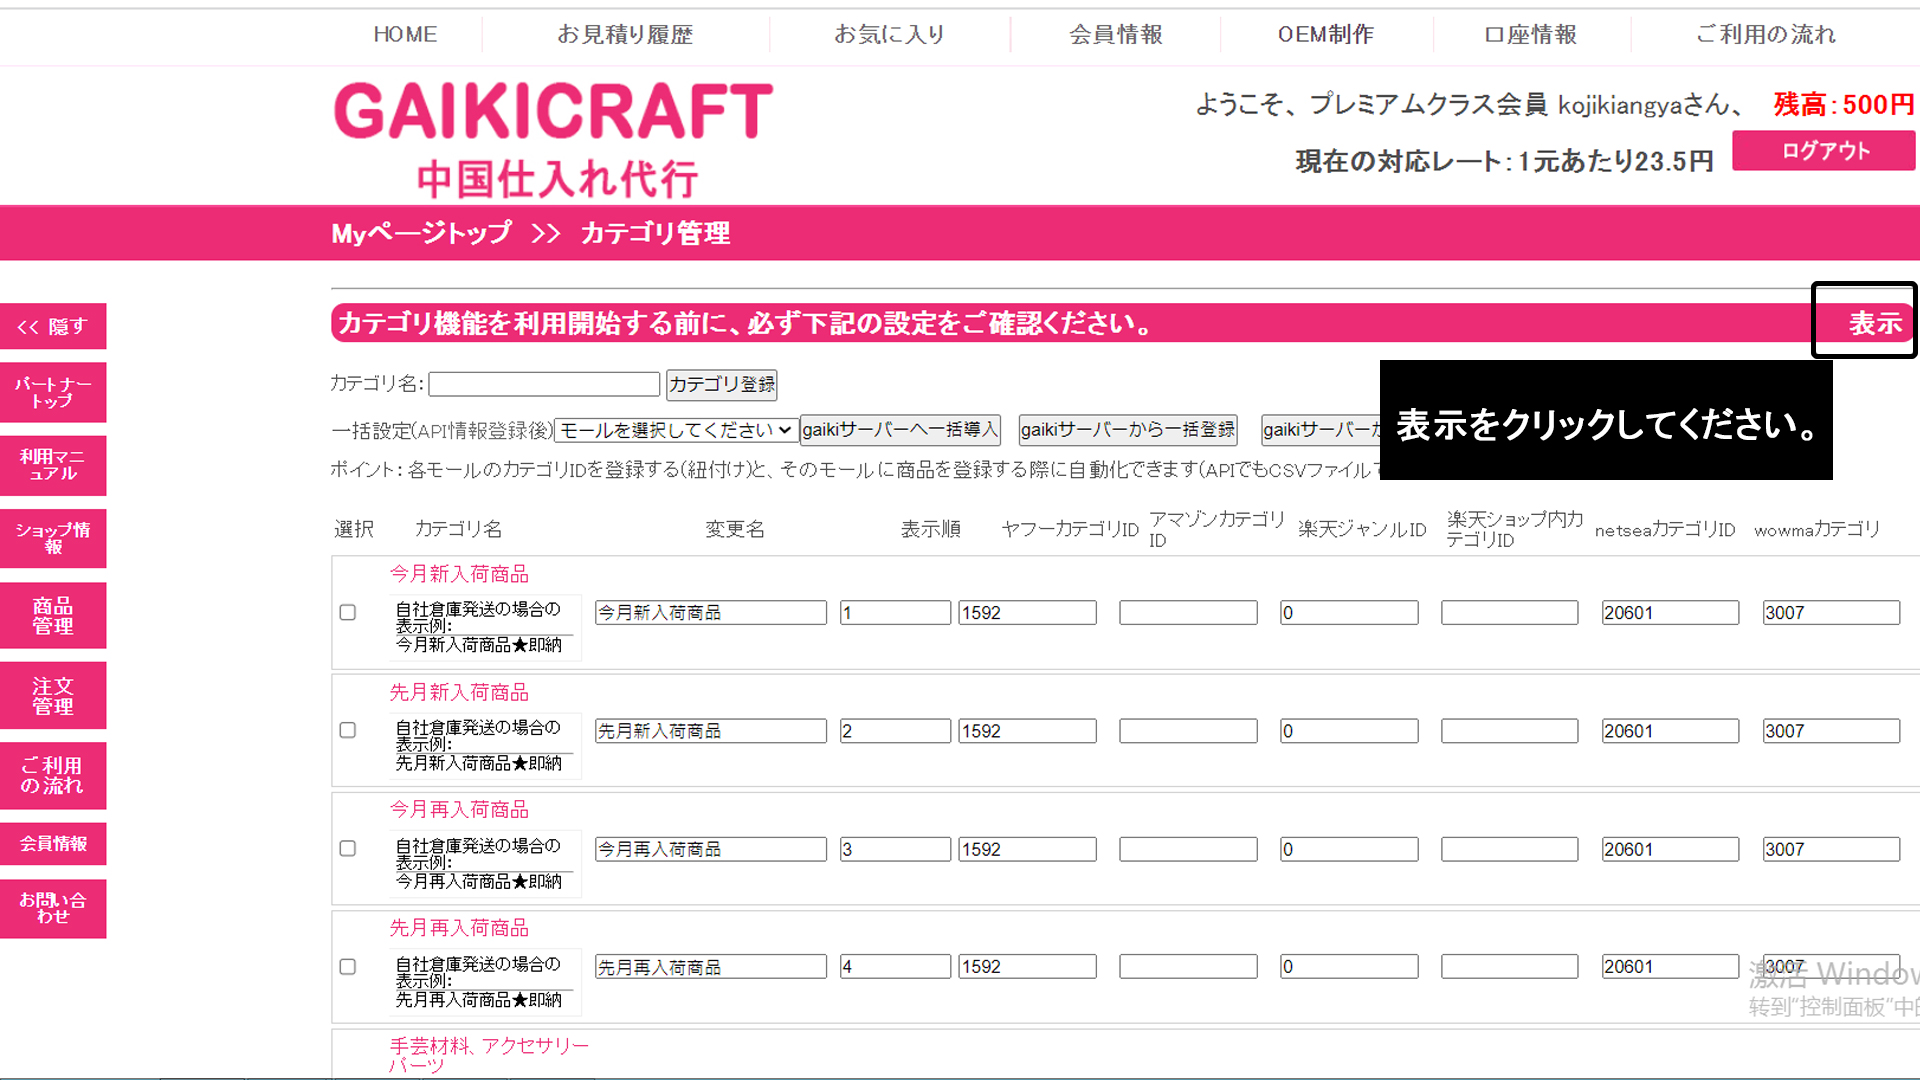Check the 今月新入荷商品 row checkbox
This screenshot has height=1080, width=1920.
pyautogui.click(x=348, y=612)
